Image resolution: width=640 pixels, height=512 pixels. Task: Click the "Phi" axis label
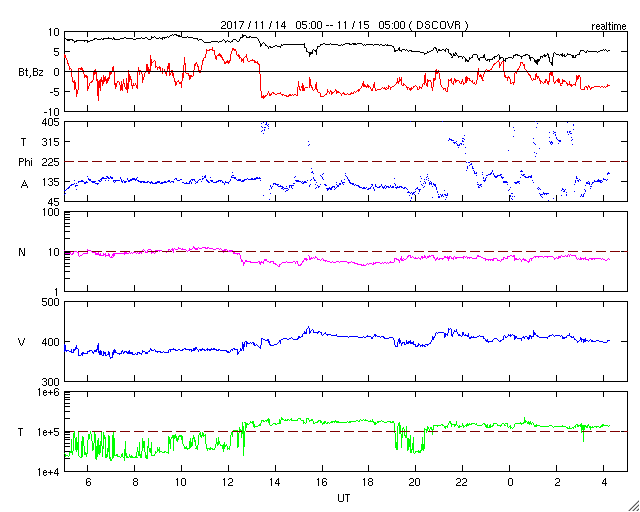[25, 163]
